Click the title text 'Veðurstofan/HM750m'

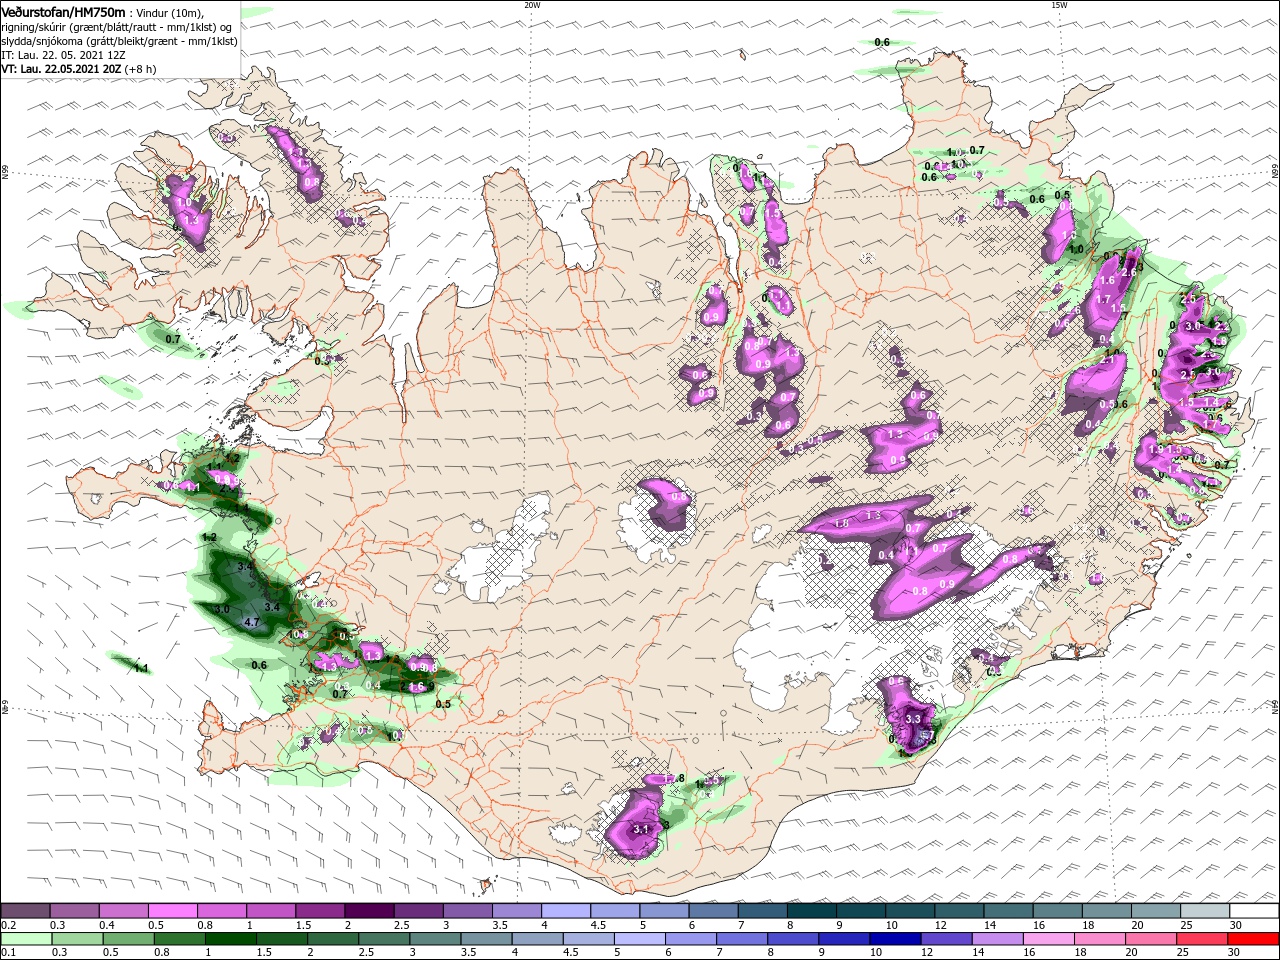point(63,12)
